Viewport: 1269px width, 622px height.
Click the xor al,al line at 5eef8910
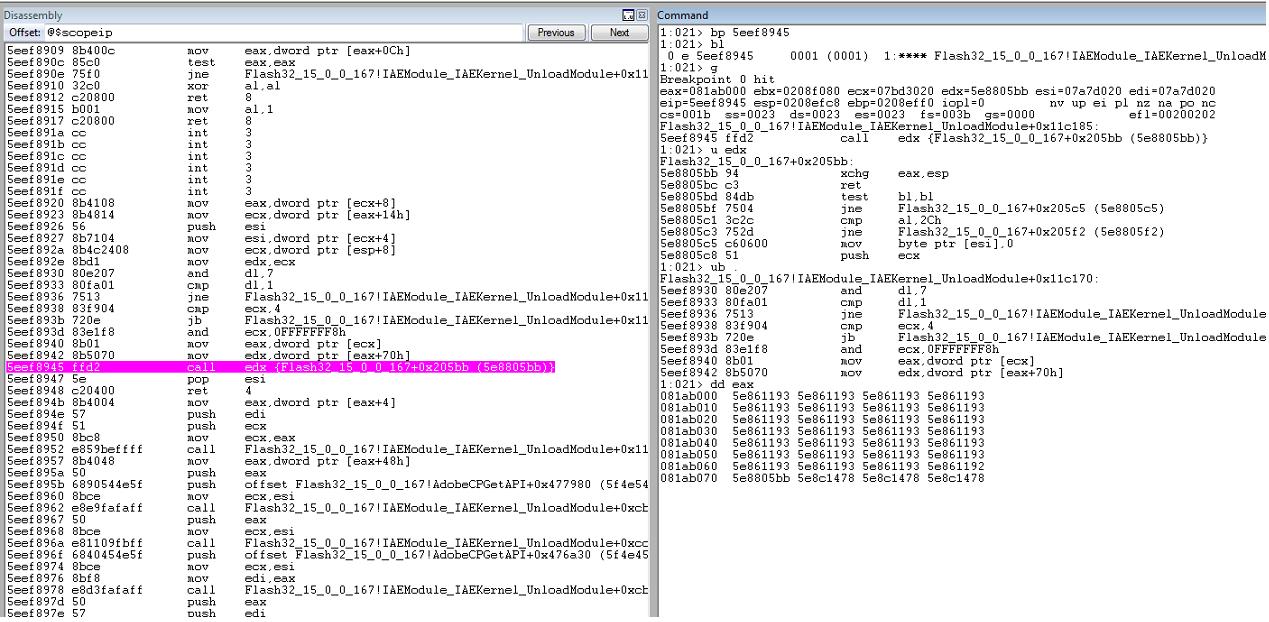click(x=327, y=86)
